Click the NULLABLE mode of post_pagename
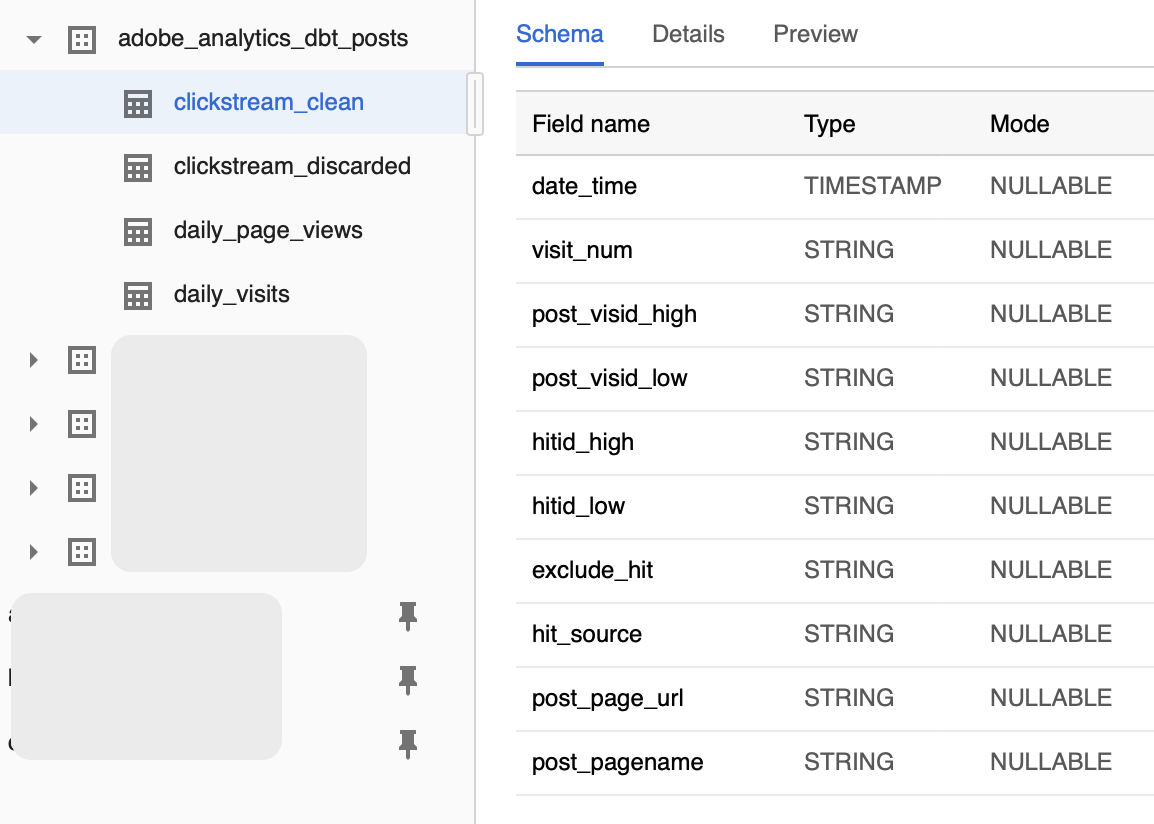 click(x=1051, y=762)
